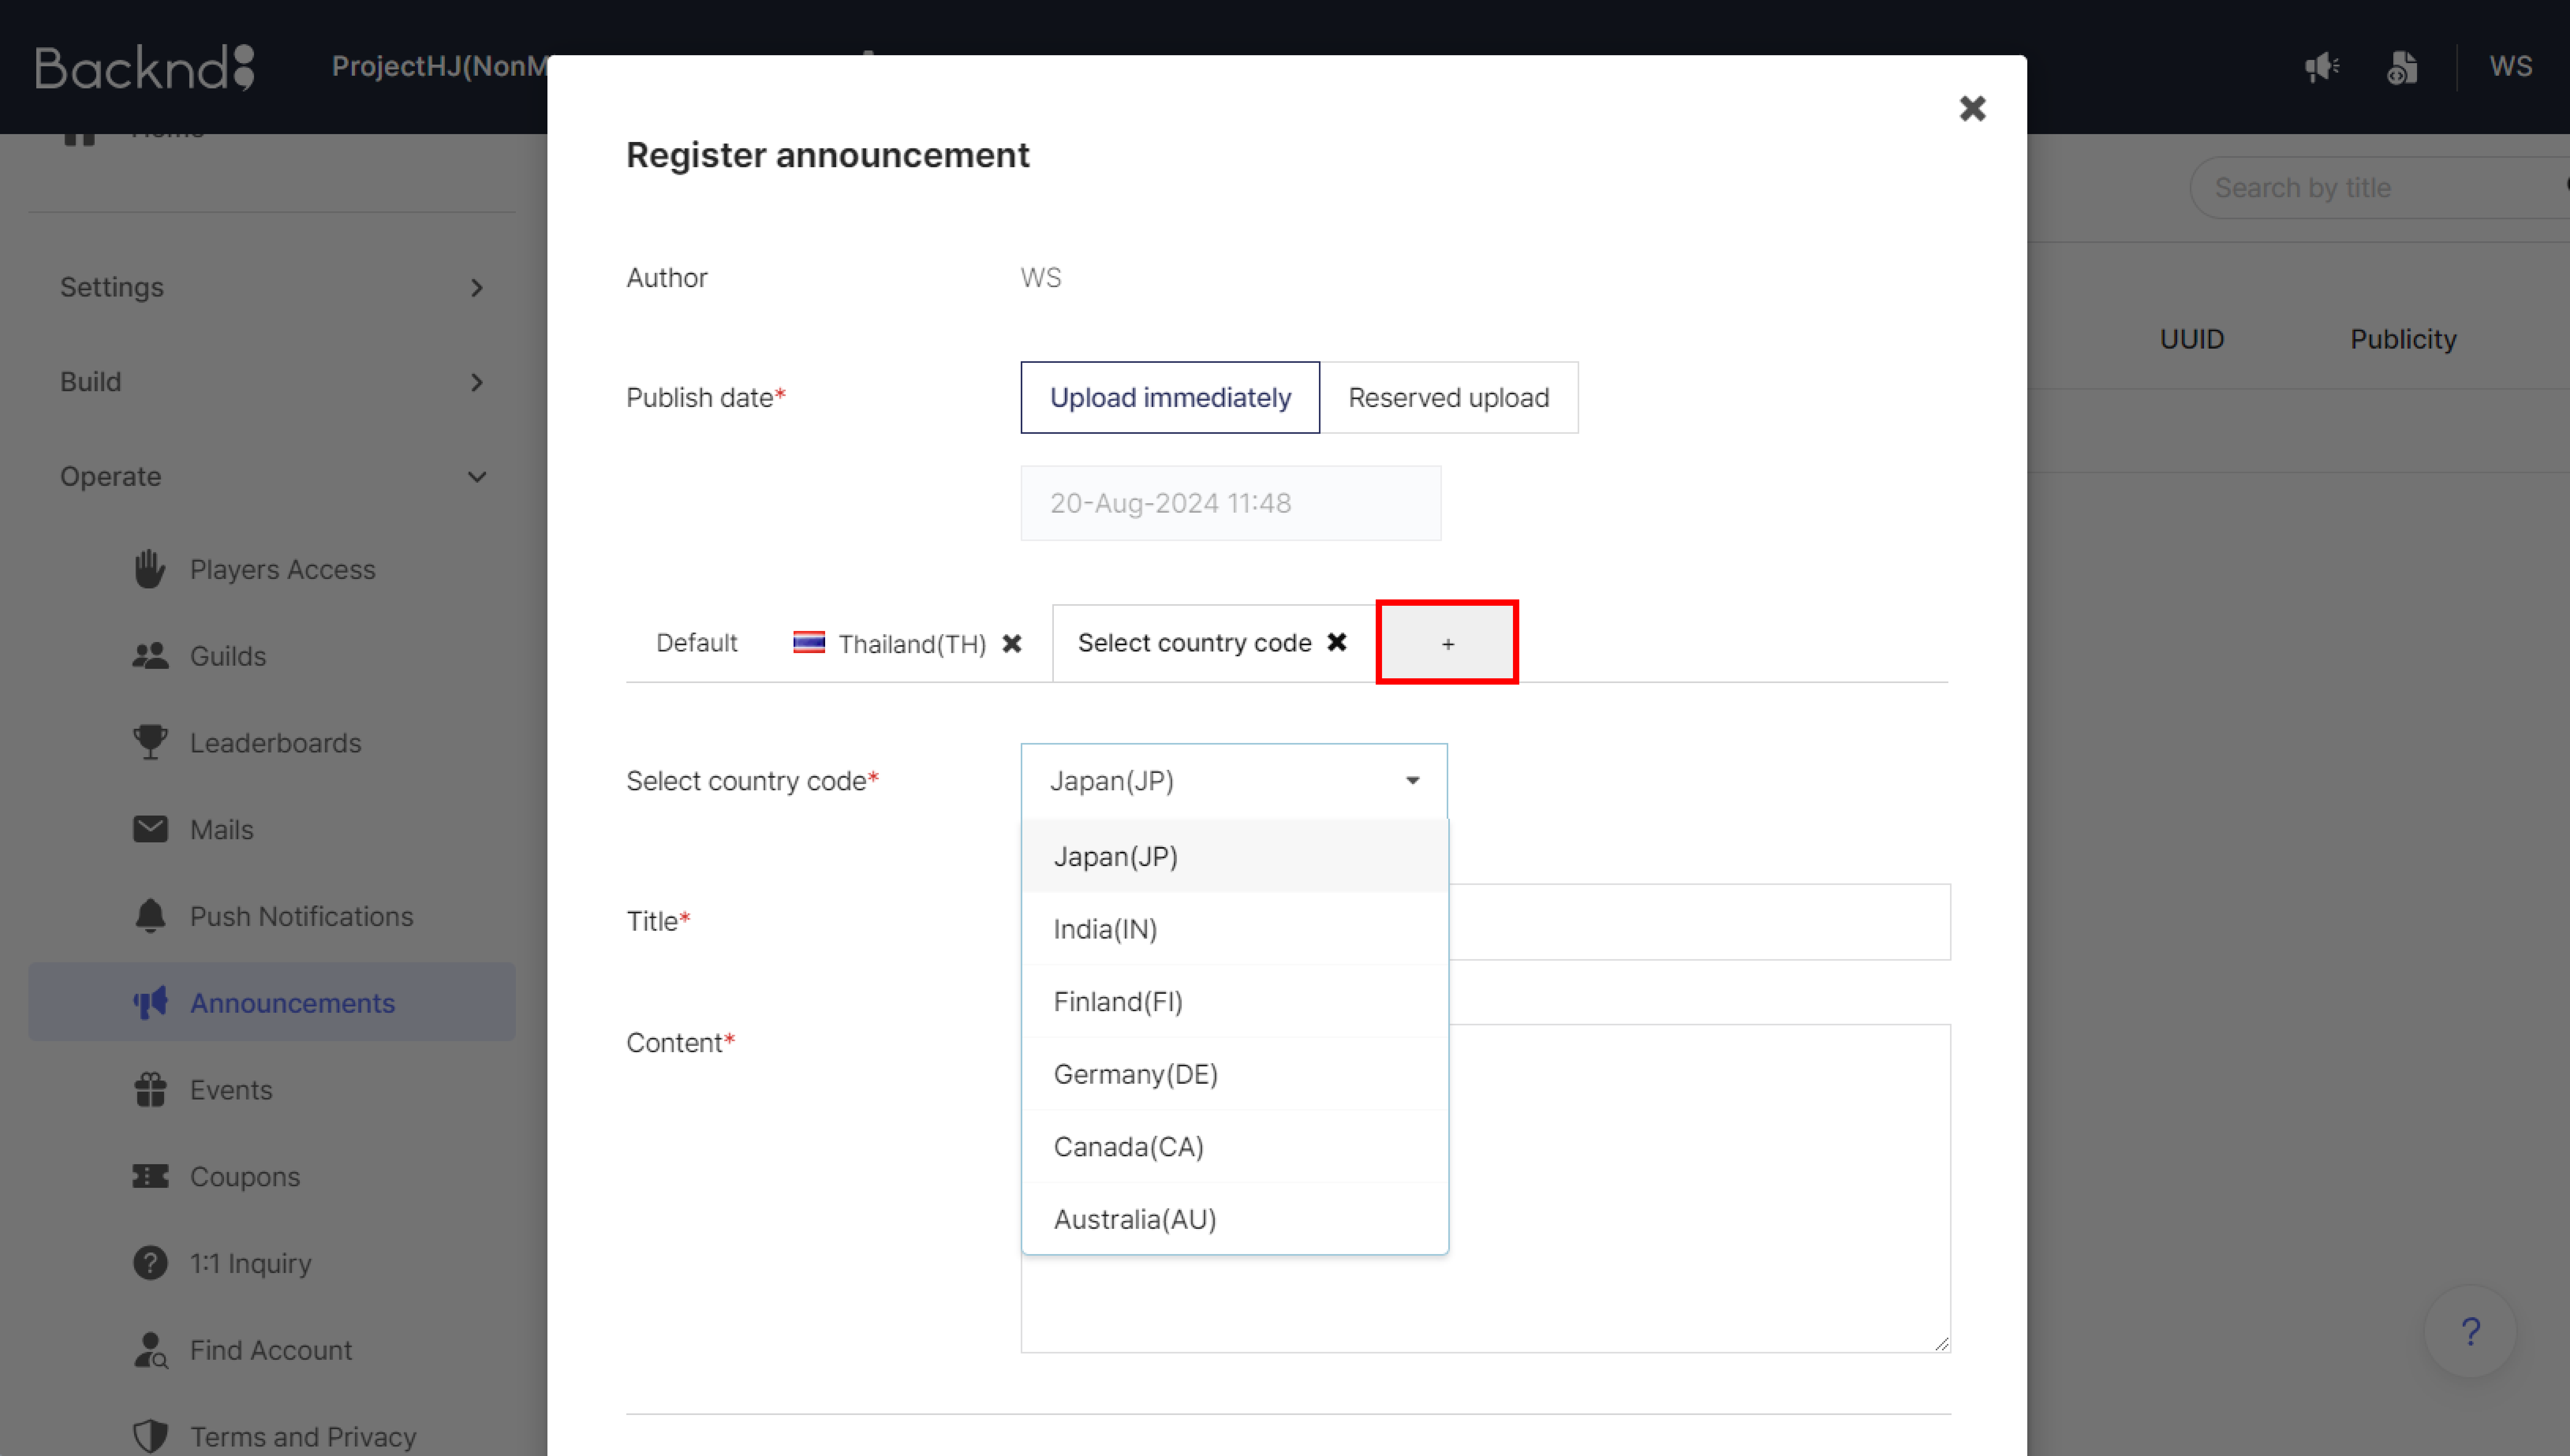The width and height of the screenshot is (2570, 1456).
Task: Click the Content text area
Action: (1486, 1188)
